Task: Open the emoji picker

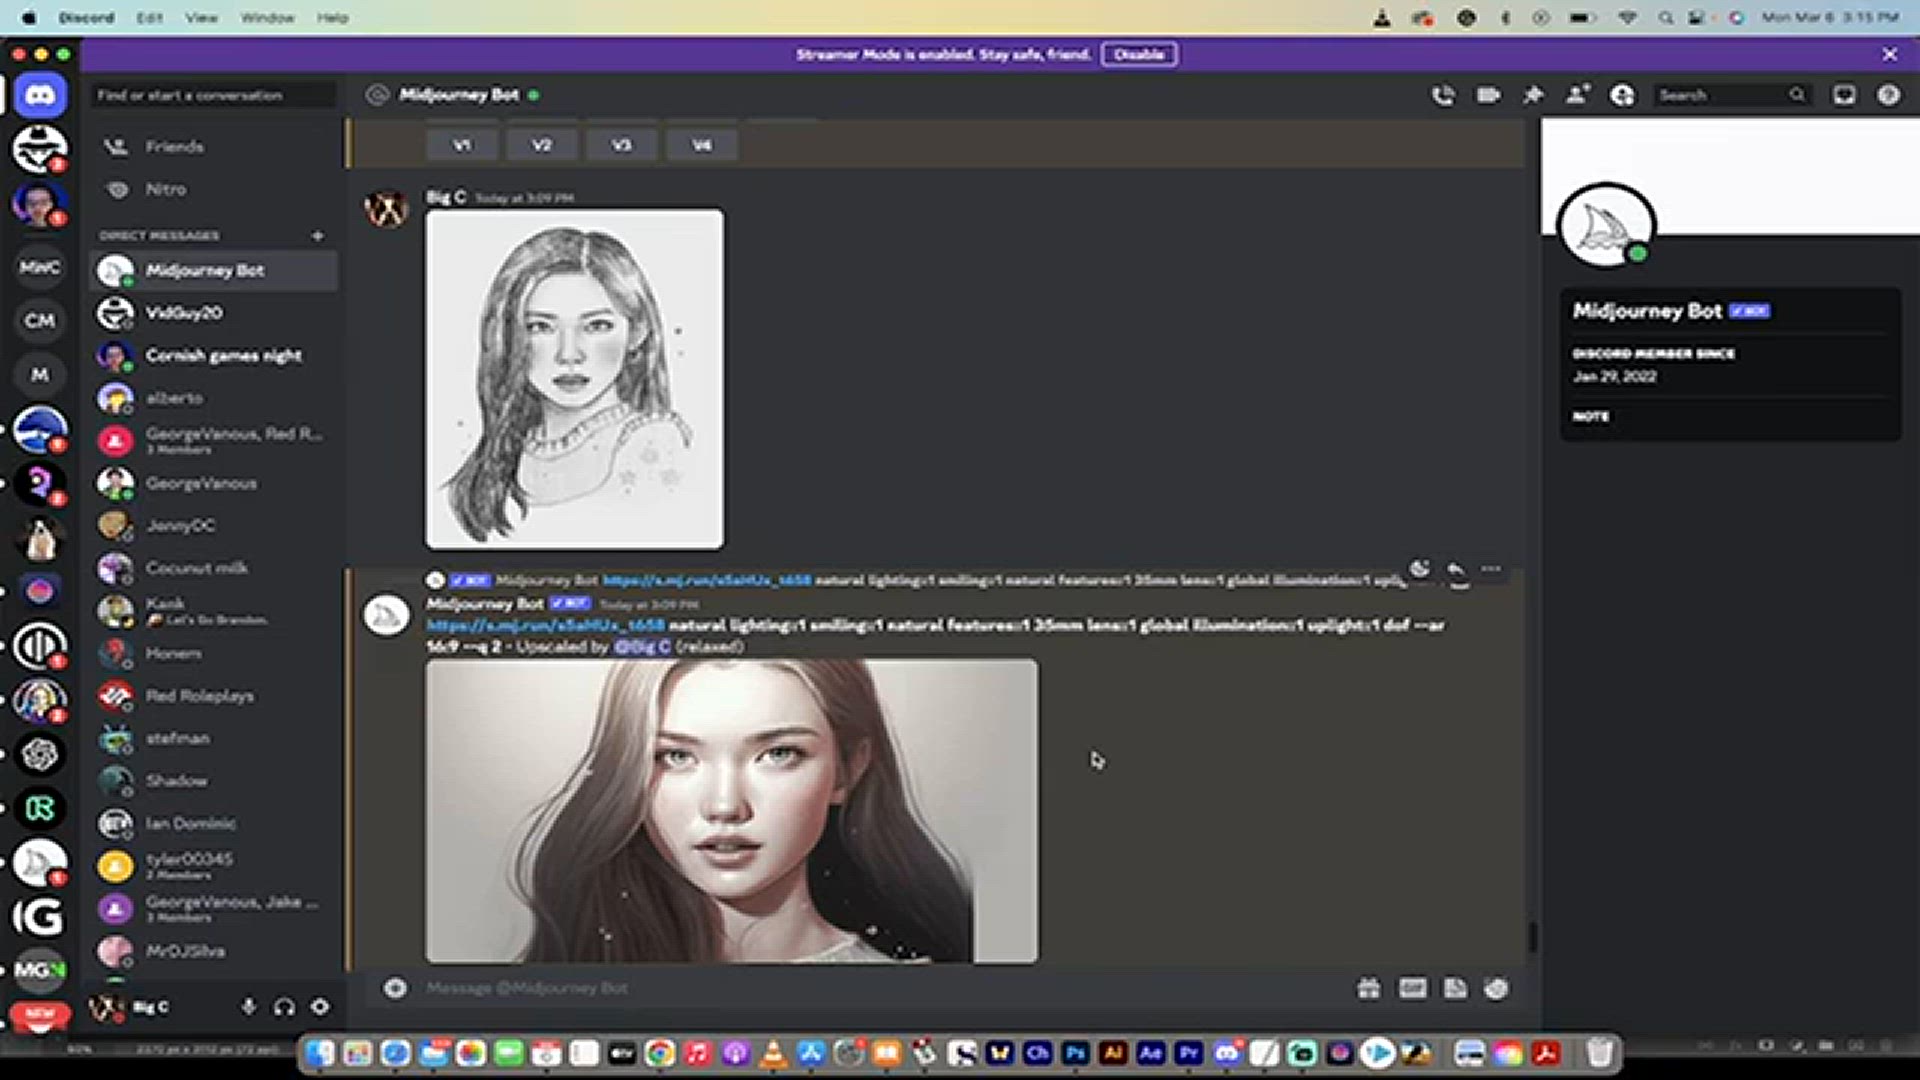Action: (x=1496, y=988)
